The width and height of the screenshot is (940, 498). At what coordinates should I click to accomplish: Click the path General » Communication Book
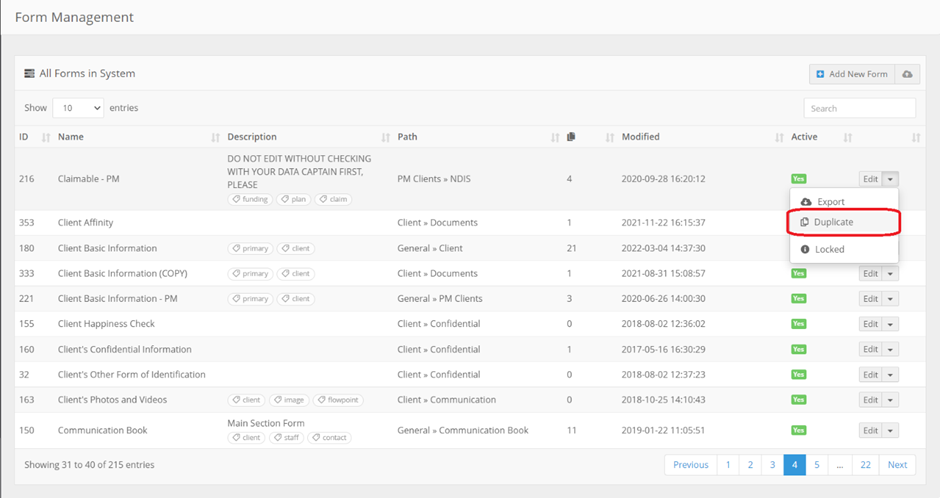(463, 430)
